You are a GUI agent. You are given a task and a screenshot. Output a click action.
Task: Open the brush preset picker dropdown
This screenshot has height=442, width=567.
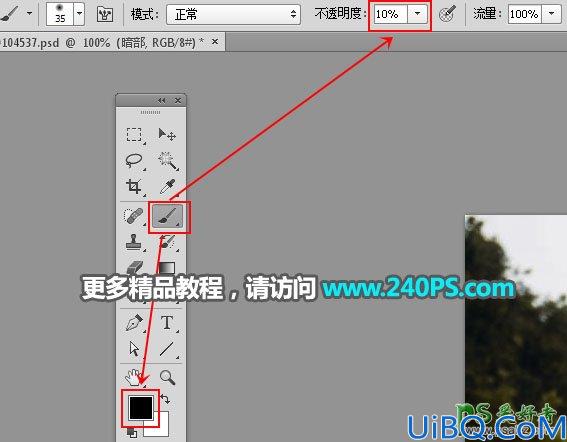[79, 14]
